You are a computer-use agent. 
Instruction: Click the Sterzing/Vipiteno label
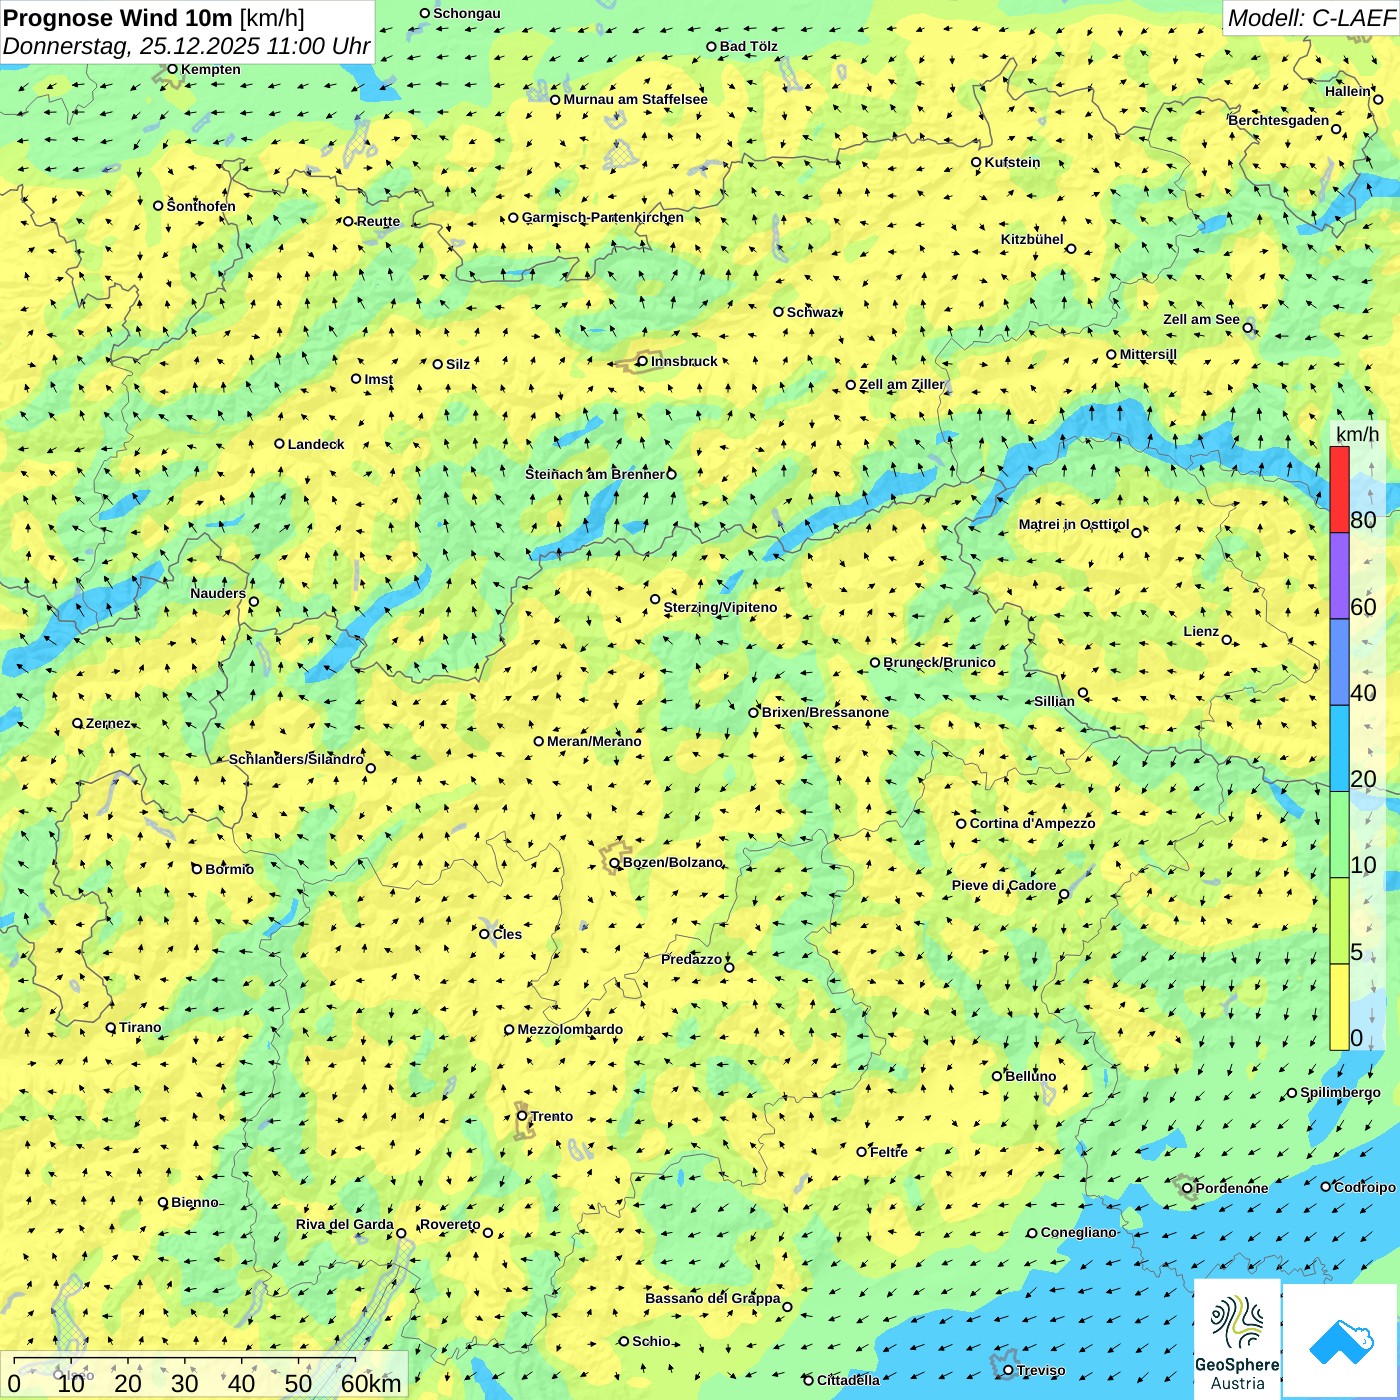coord(720,607)
